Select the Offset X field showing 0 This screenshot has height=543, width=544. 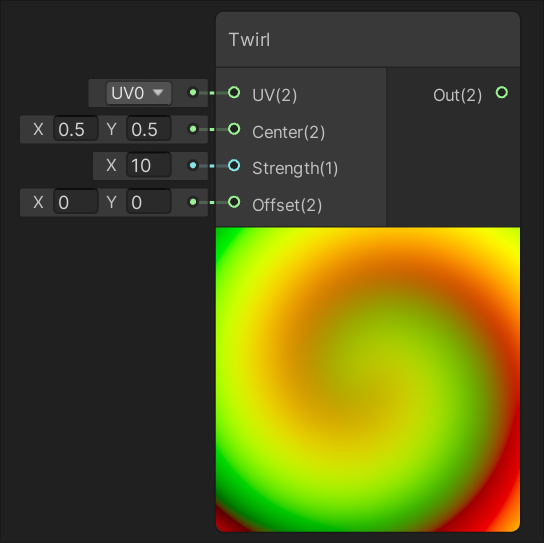click(76, 202)
